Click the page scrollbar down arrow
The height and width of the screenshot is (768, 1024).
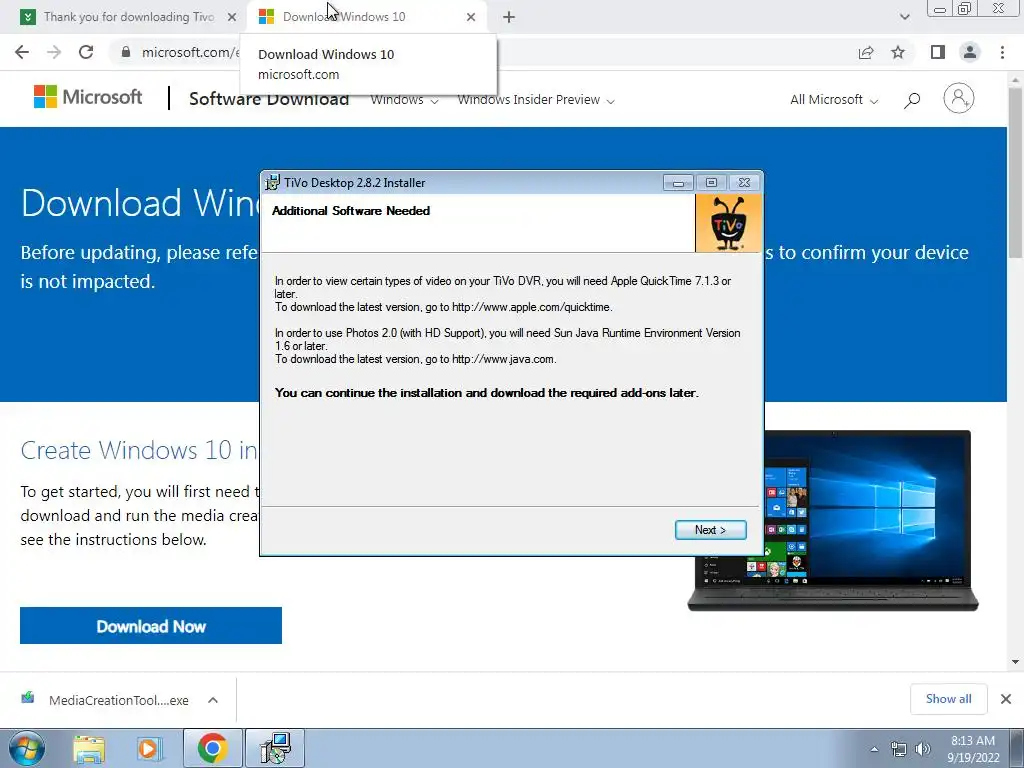(x=1016, y=662)
